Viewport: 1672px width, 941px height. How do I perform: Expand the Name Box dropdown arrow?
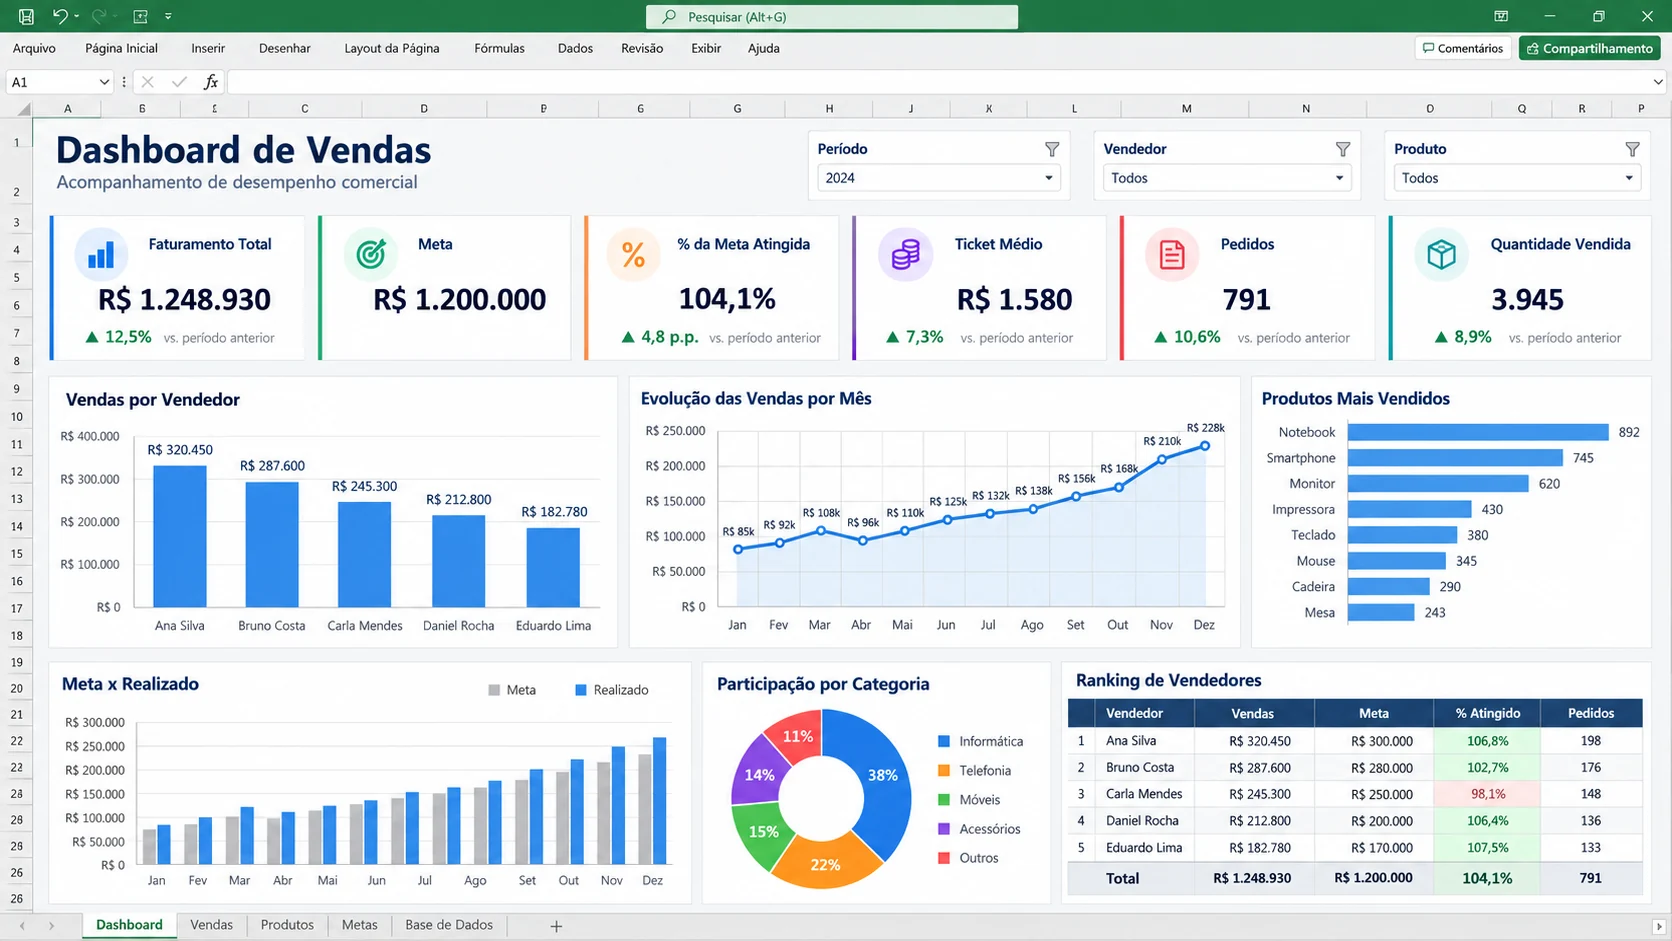pos(104,82)
